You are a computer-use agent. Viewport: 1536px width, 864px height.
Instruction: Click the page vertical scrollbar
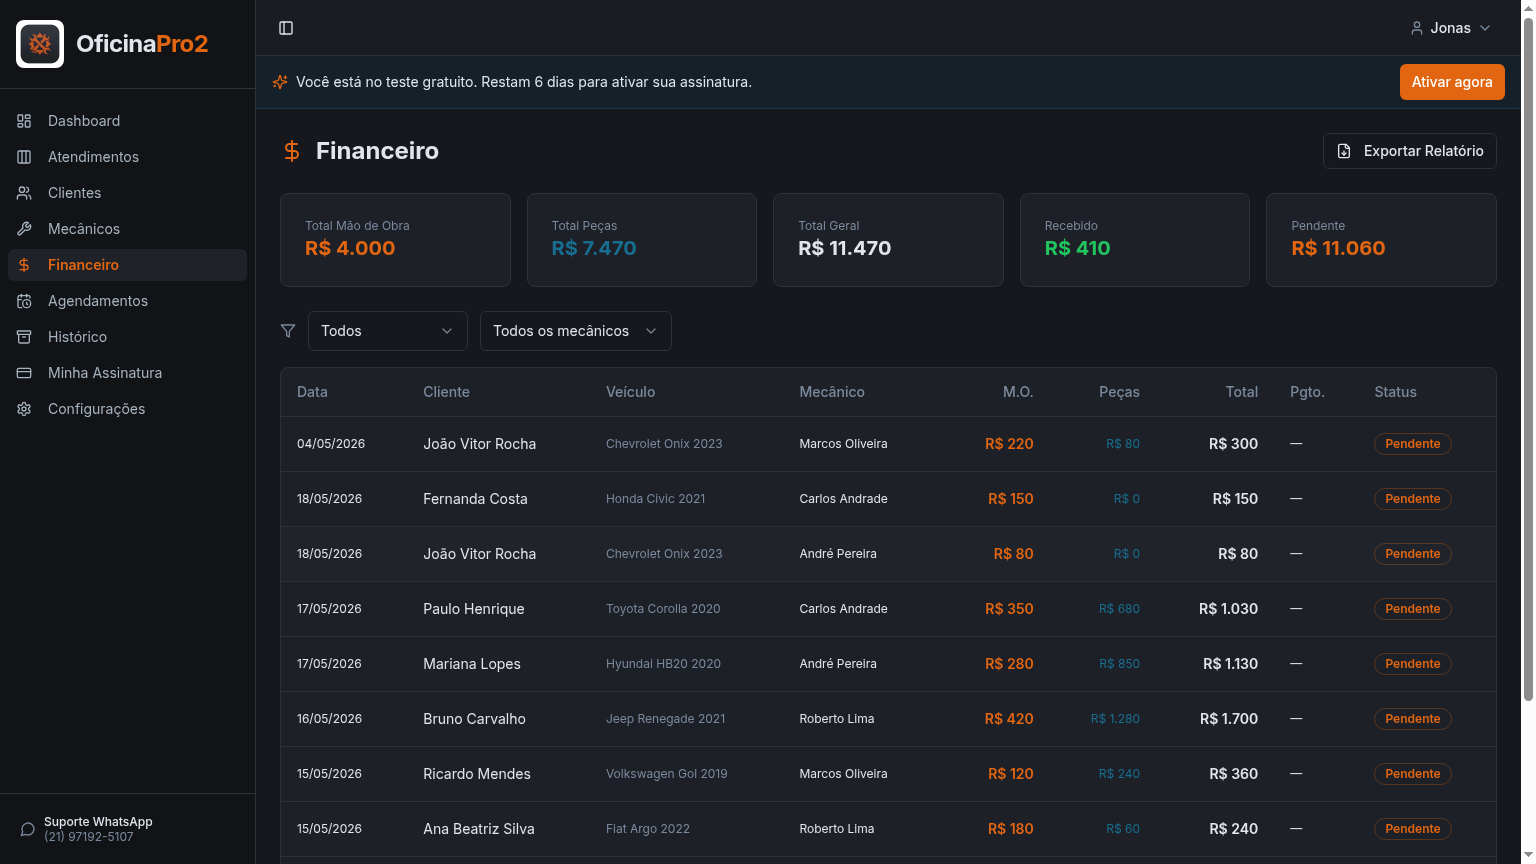(1527, 360)
